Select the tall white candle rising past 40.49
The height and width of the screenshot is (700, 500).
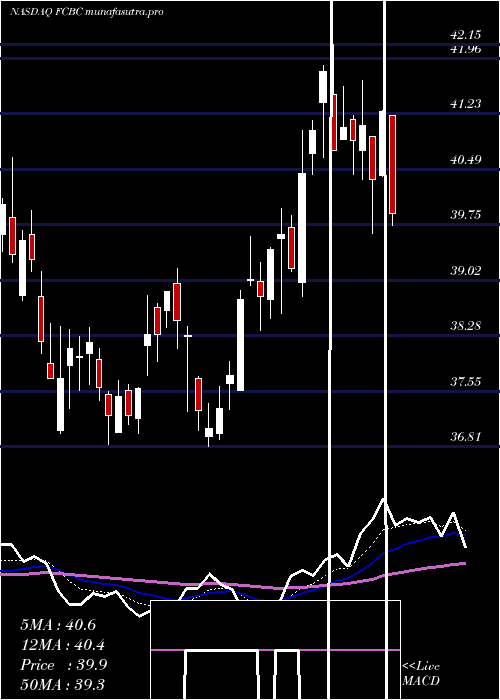(x=302, y=228)
